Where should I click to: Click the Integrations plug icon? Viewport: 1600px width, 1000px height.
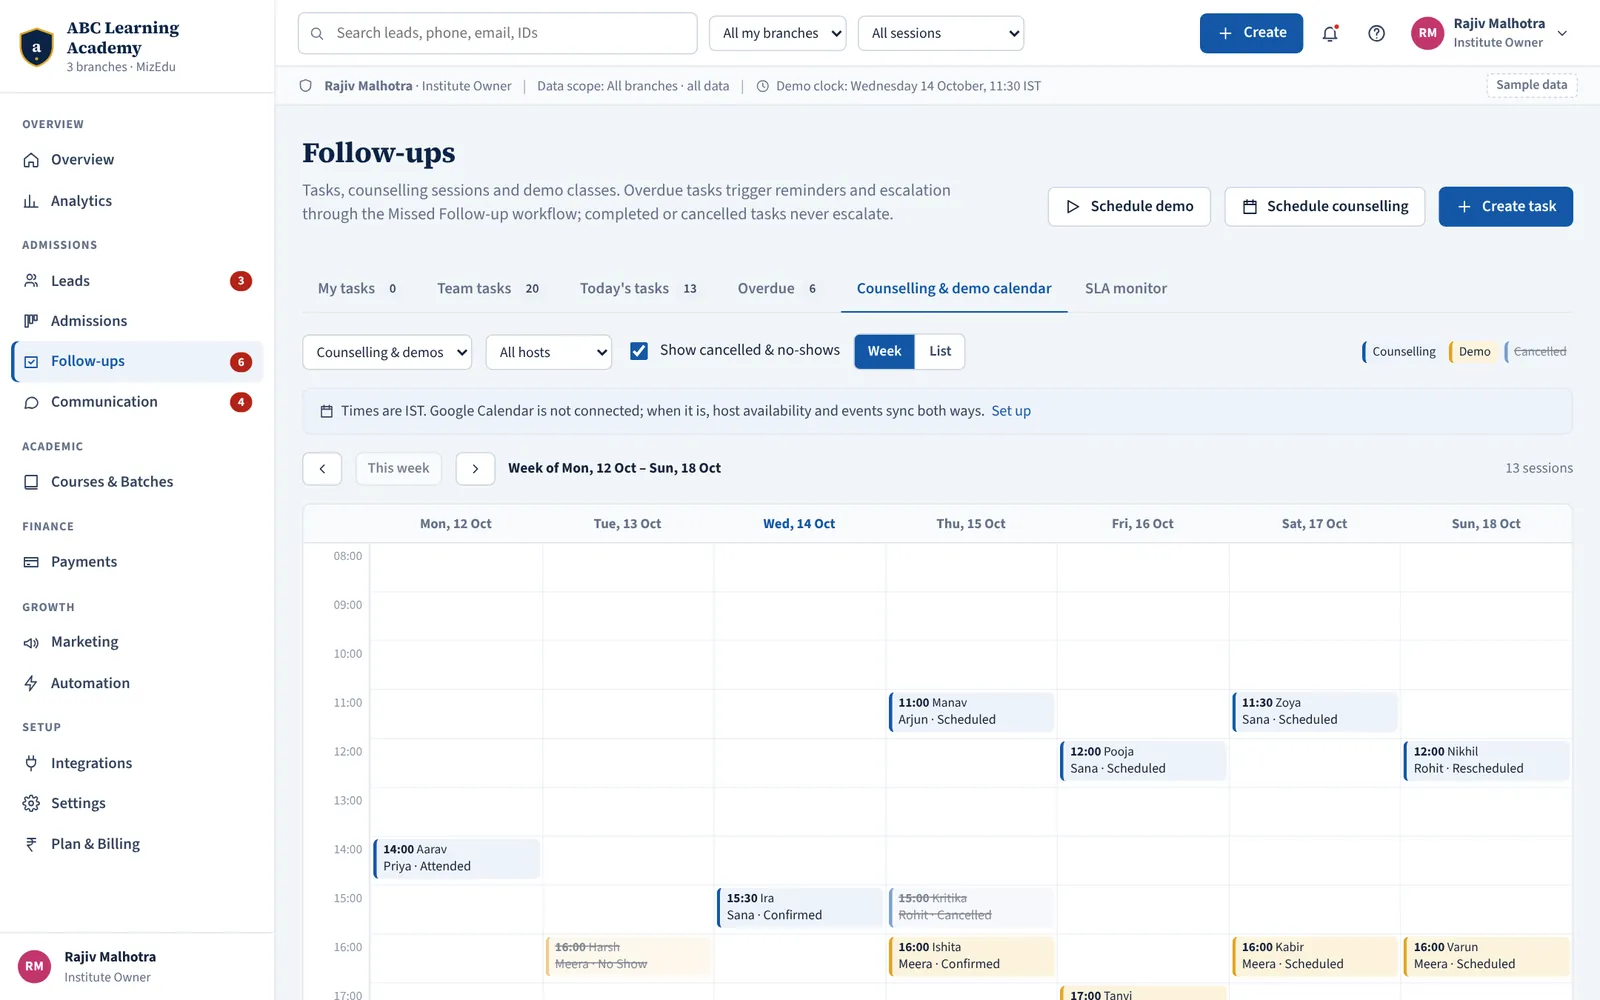click(x=31, y=763)
